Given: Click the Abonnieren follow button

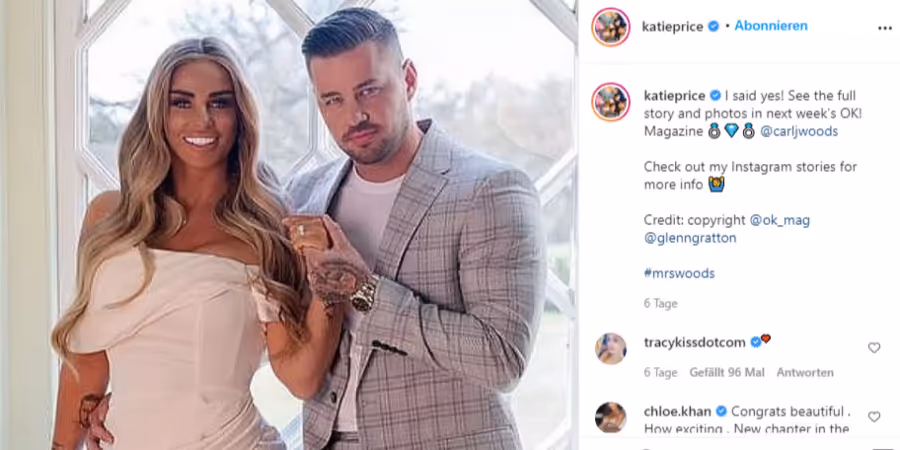Looking at the screenshot, I should (x=771, y=26).
